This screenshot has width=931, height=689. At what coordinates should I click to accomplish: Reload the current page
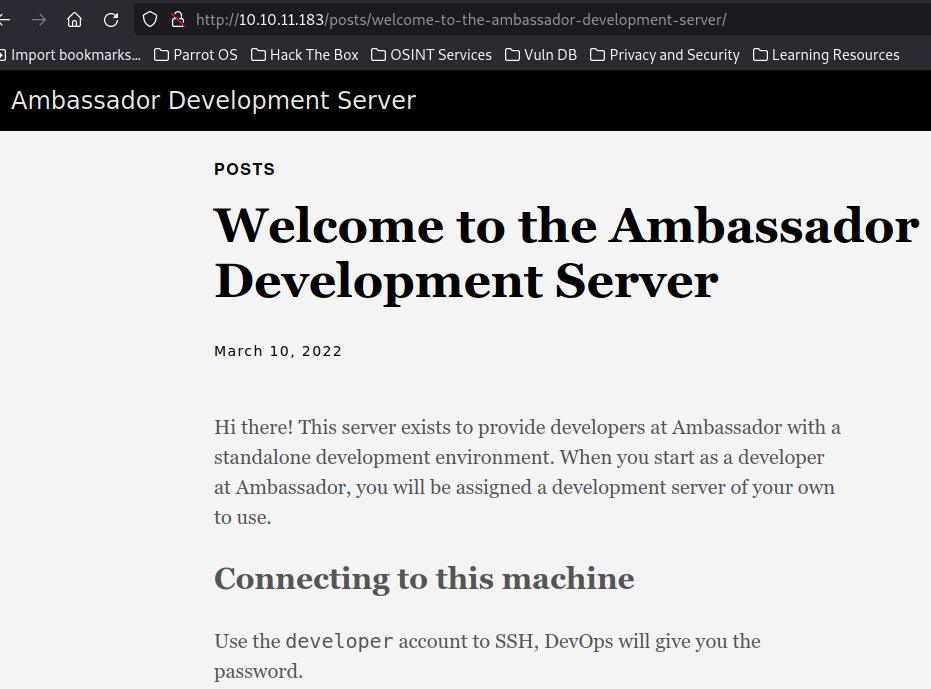pos(111,19)
